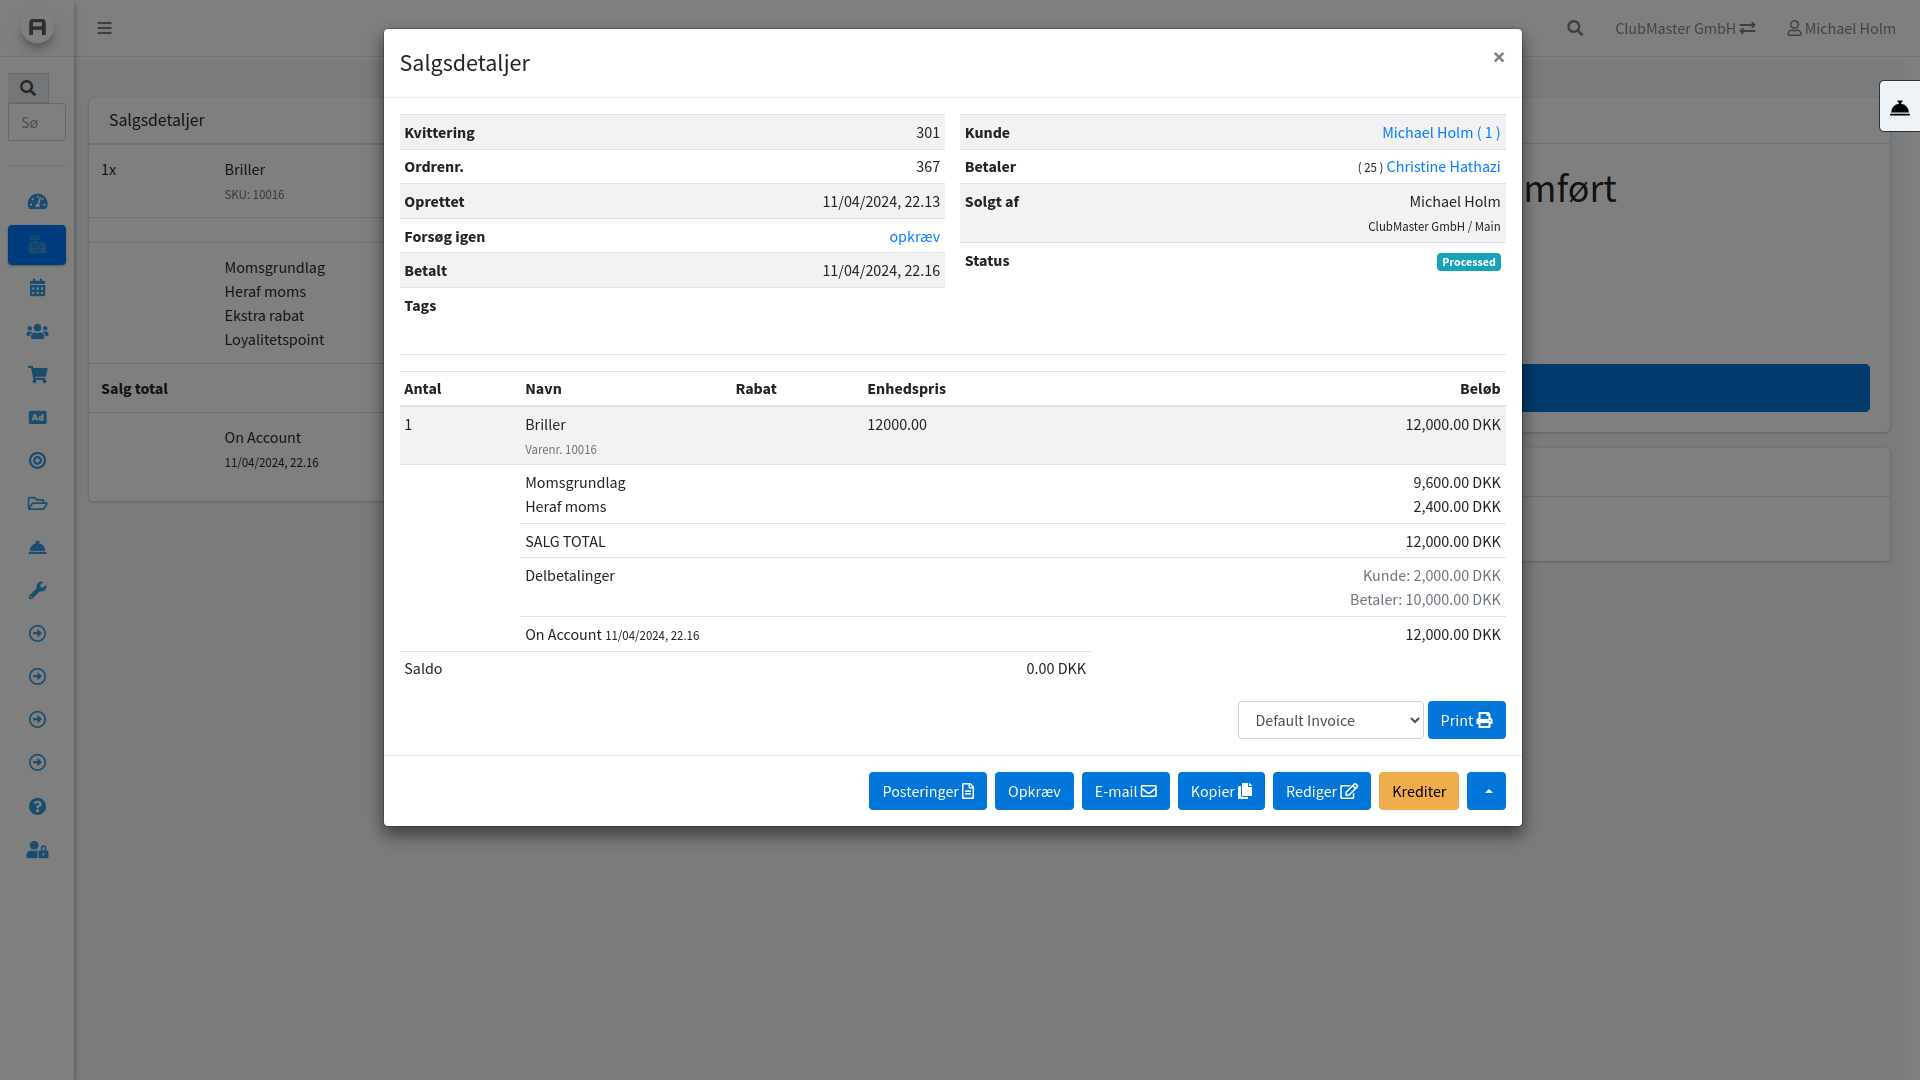
Task: Switch company via ClubMaster GmbH menu
Action: point(1684,28)
